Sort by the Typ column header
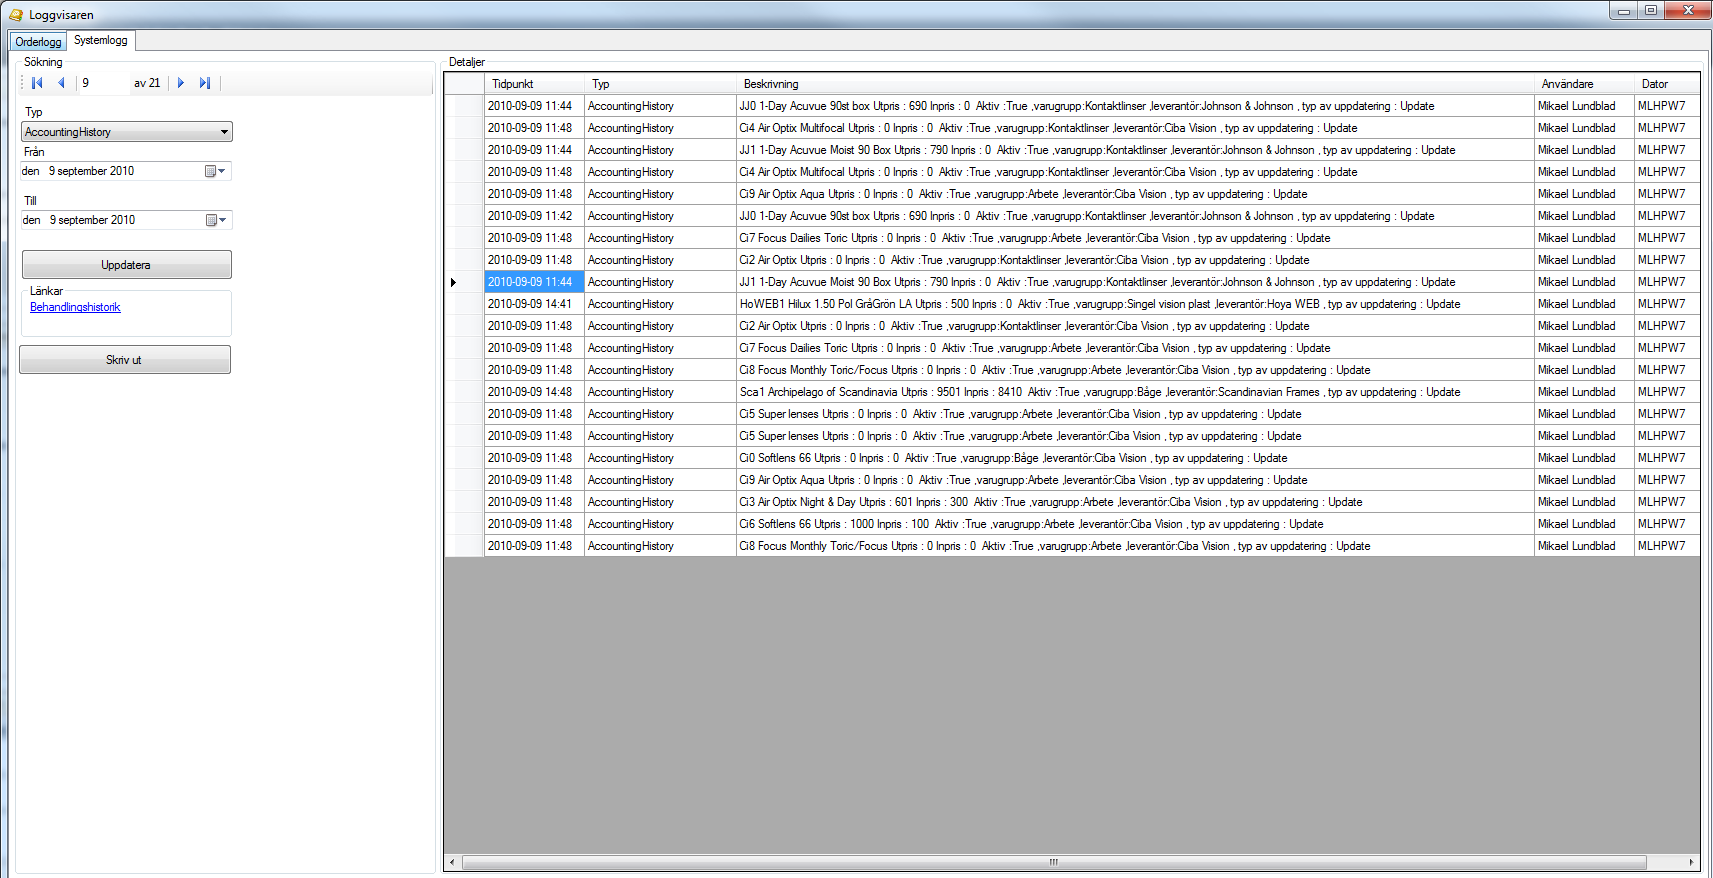 click(660, 84)
